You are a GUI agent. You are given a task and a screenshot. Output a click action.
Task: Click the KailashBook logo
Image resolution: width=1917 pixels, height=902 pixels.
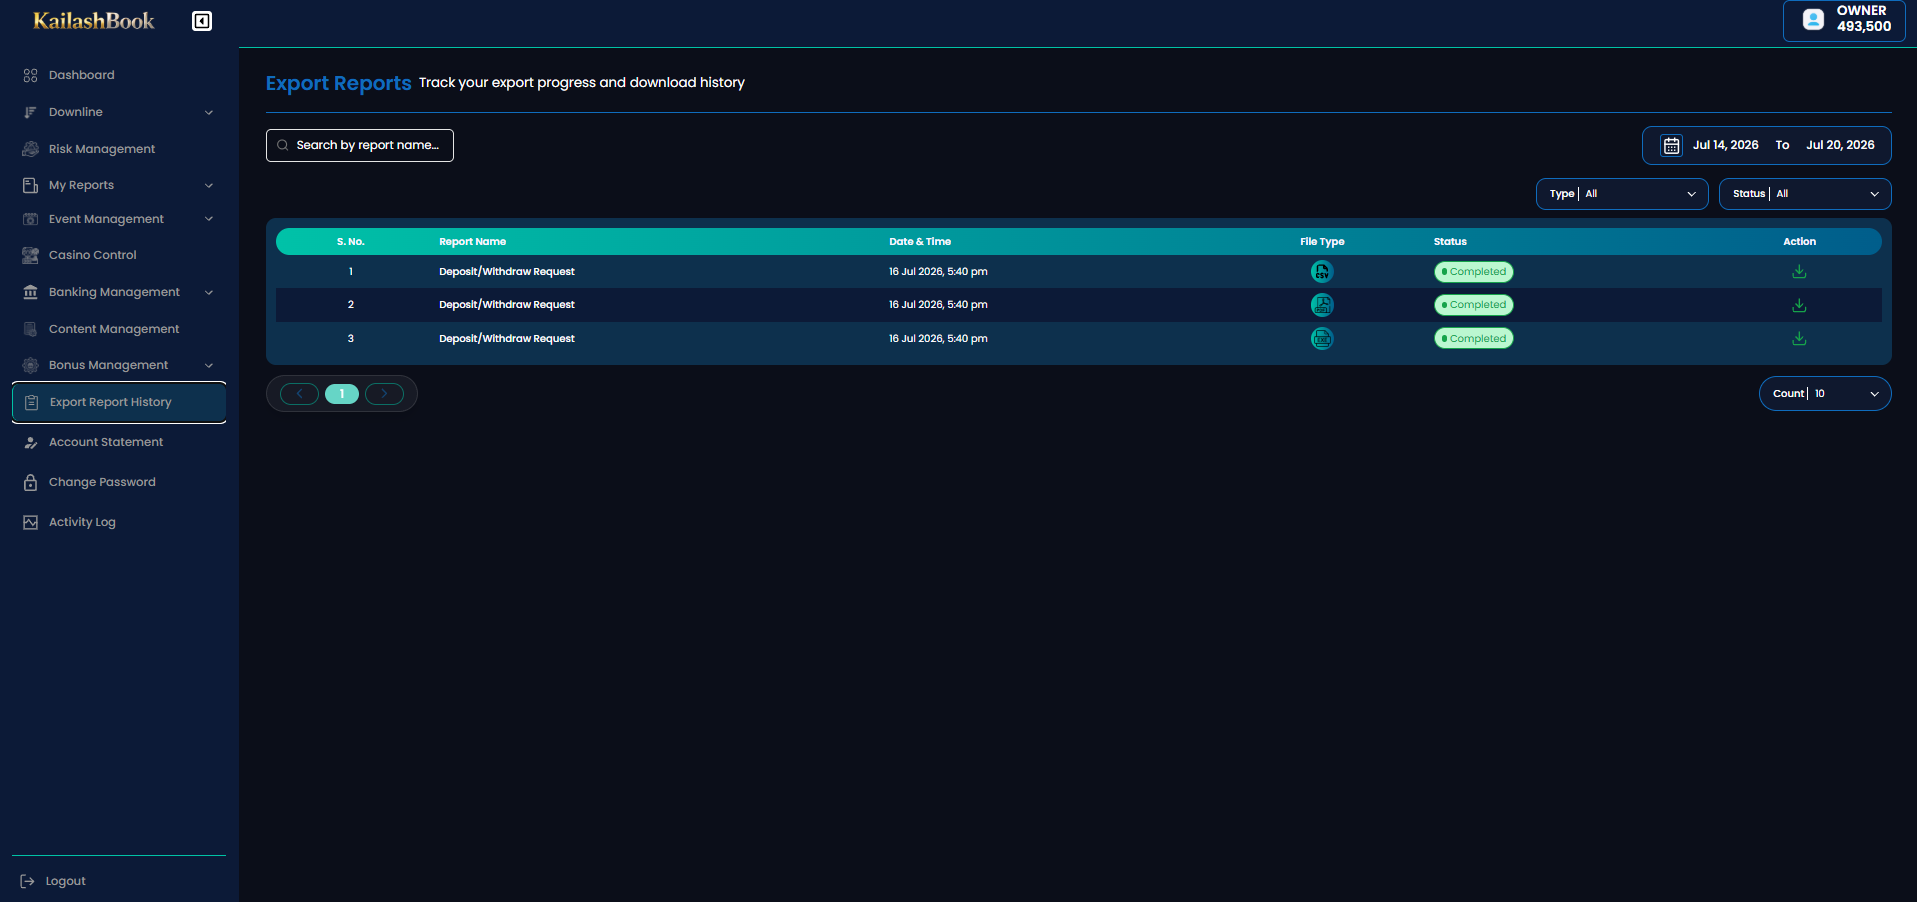94,21
